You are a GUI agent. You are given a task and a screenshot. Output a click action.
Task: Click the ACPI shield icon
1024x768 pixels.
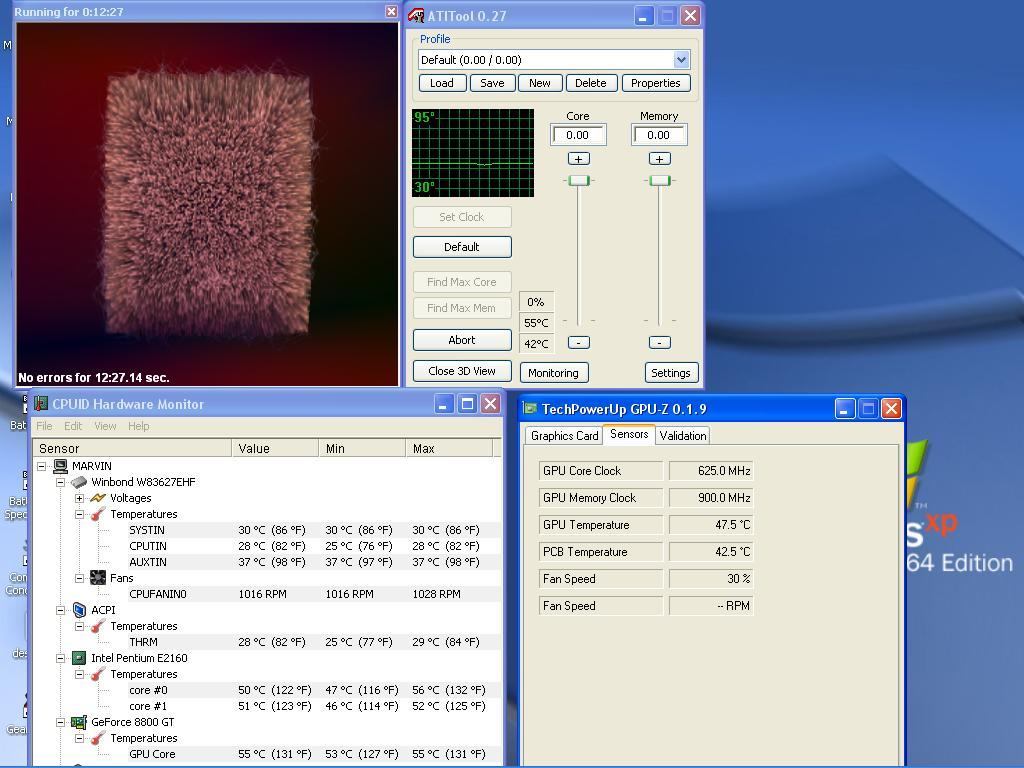(79, 610)
